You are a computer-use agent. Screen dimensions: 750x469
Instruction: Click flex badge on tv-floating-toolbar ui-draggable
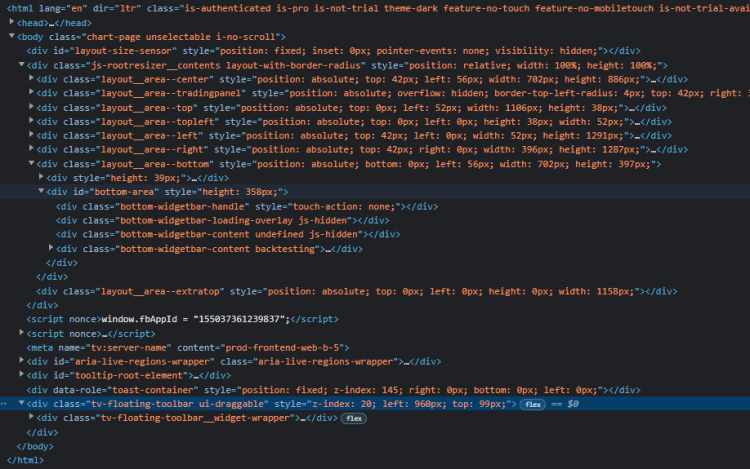(x=532, y=404)
